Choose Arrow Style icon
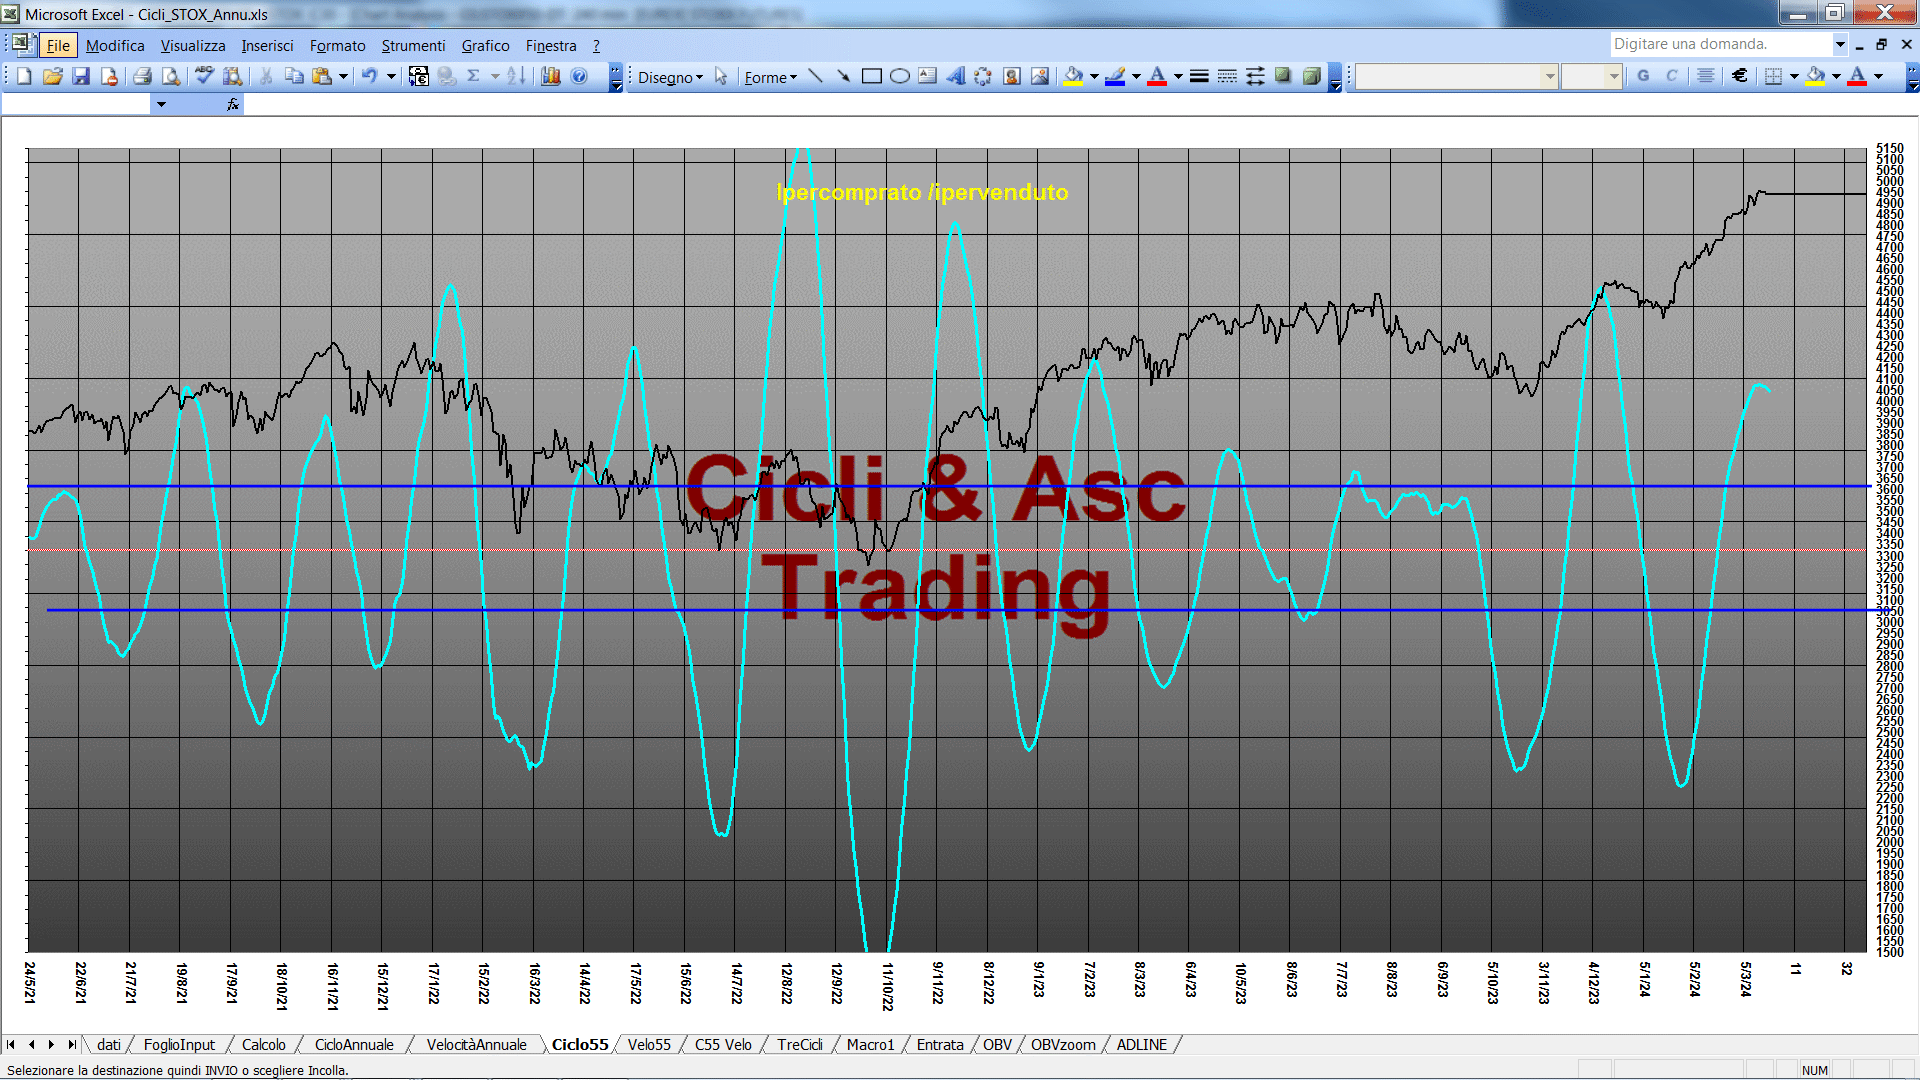 click(x=1255, y=77)
